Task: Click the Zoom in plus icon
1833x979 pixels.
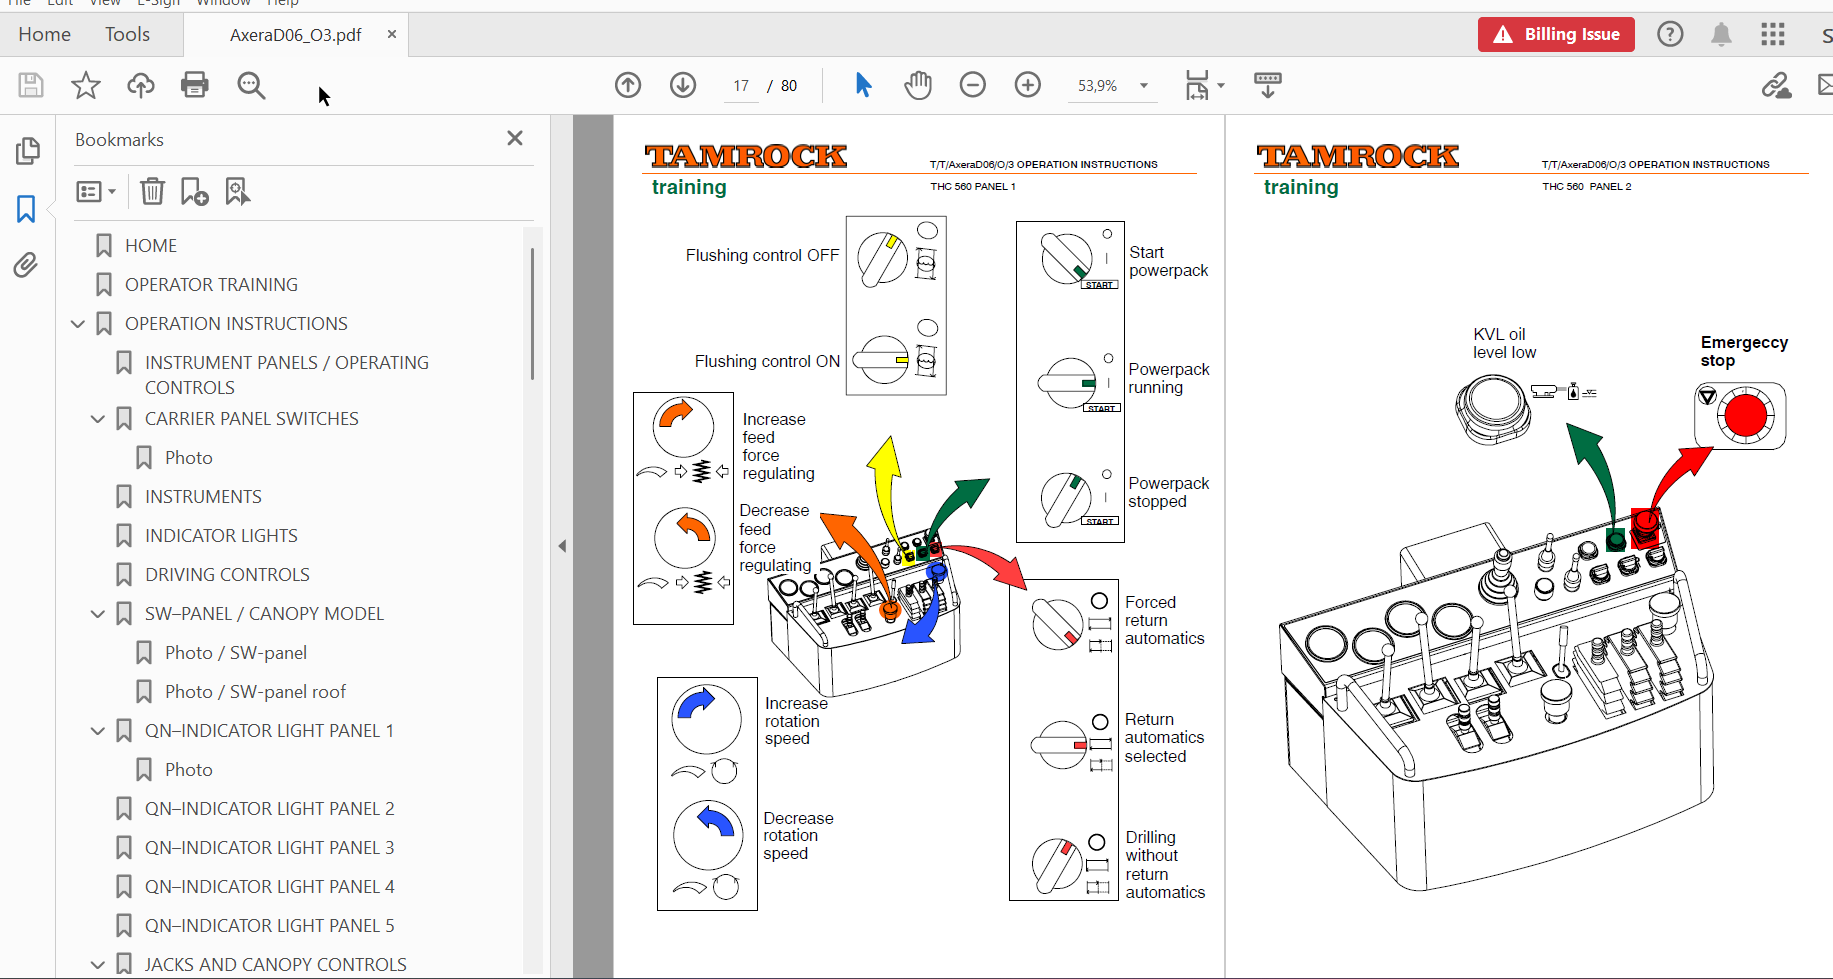Action: point(1028,85)
